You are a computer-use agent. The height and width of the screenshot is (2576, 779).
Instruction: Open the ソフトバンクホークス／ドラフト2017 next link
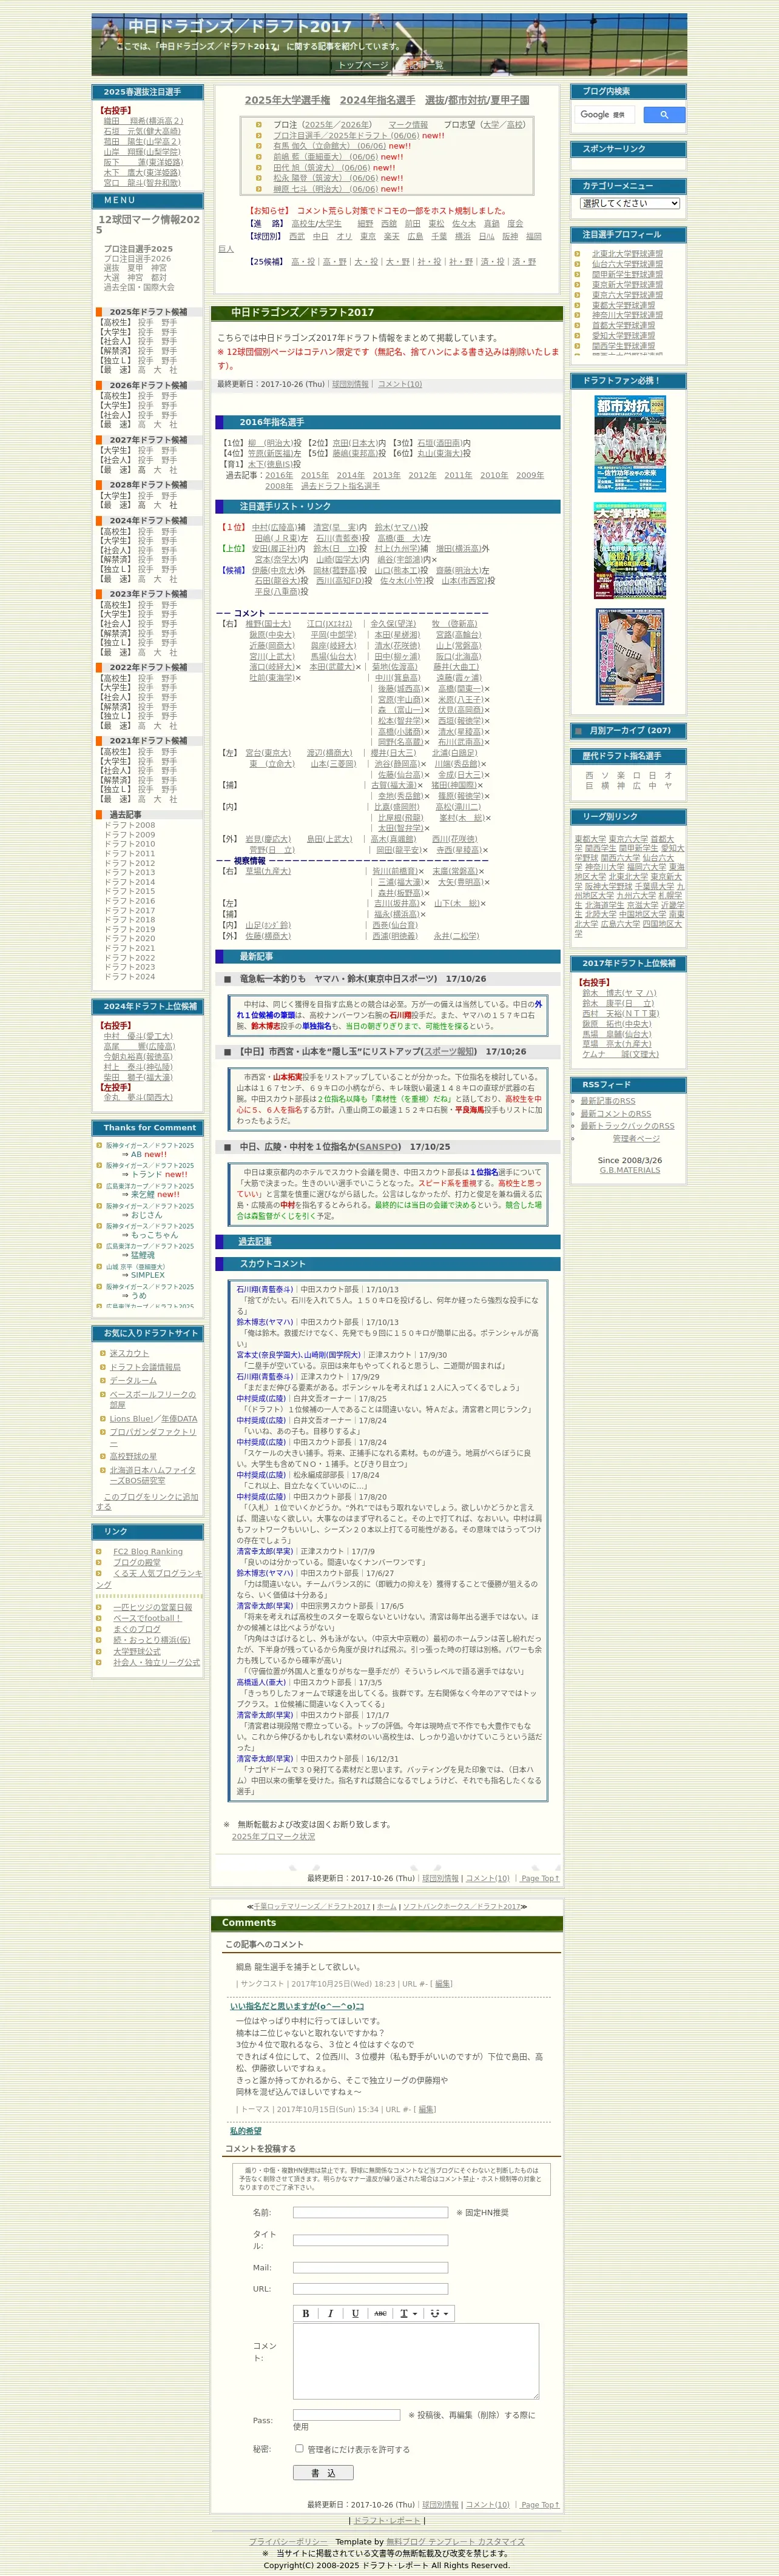point(461,1907)
